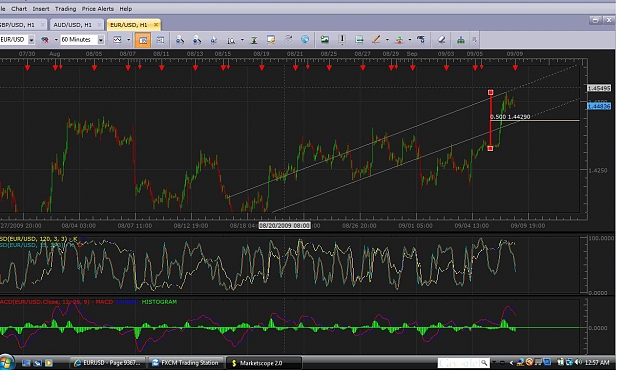Click the green vertical scale compress icon
The width and height of the screenshot is (625, 375).
coord(254,40)
